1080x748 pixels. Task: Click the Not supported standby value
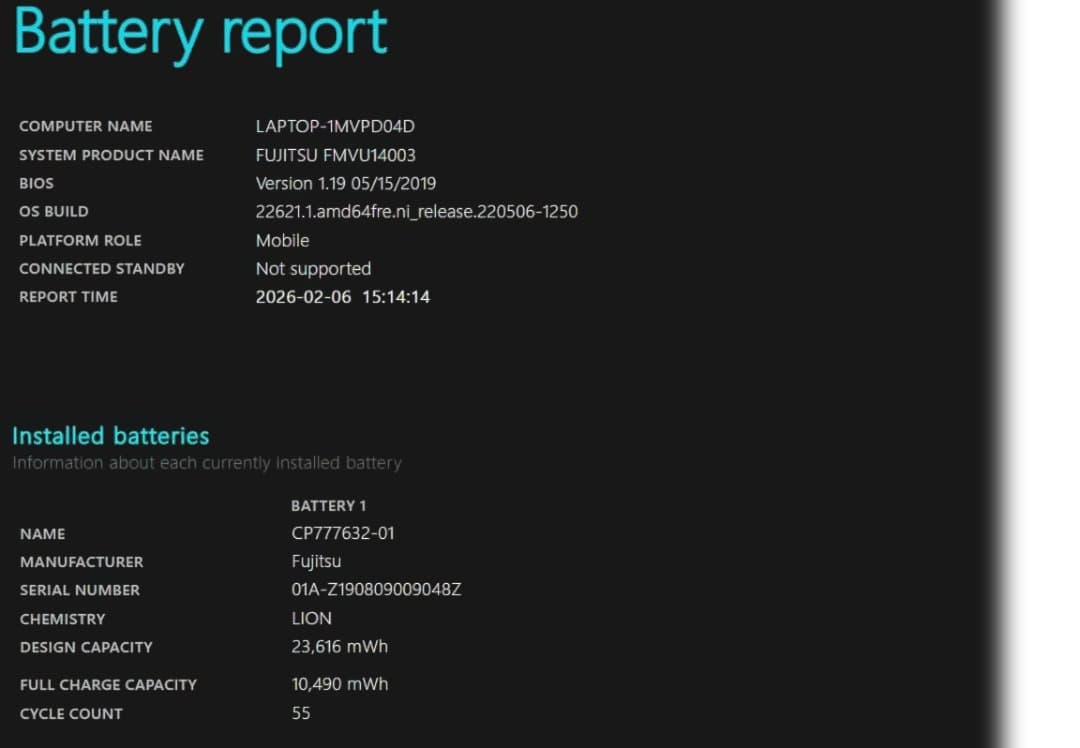[313, 268]
